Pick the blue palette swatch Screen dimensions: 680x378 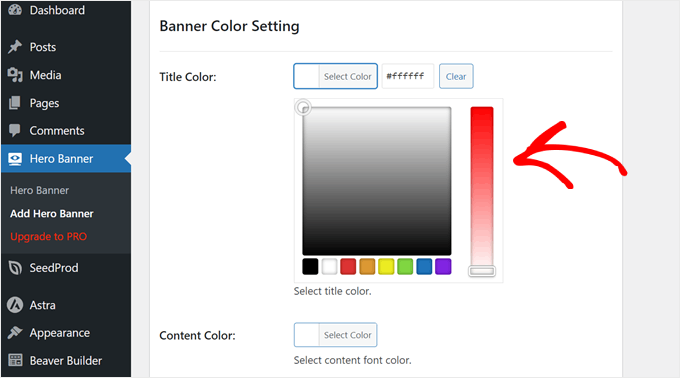click(424, 267)
